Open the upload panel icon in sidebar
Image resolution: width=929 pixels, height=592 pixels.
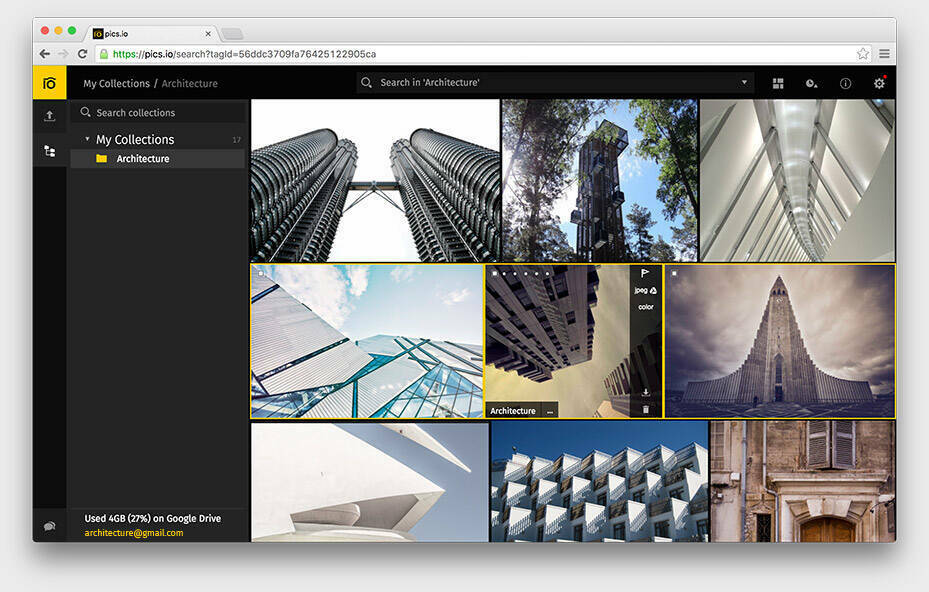(50, 116)
